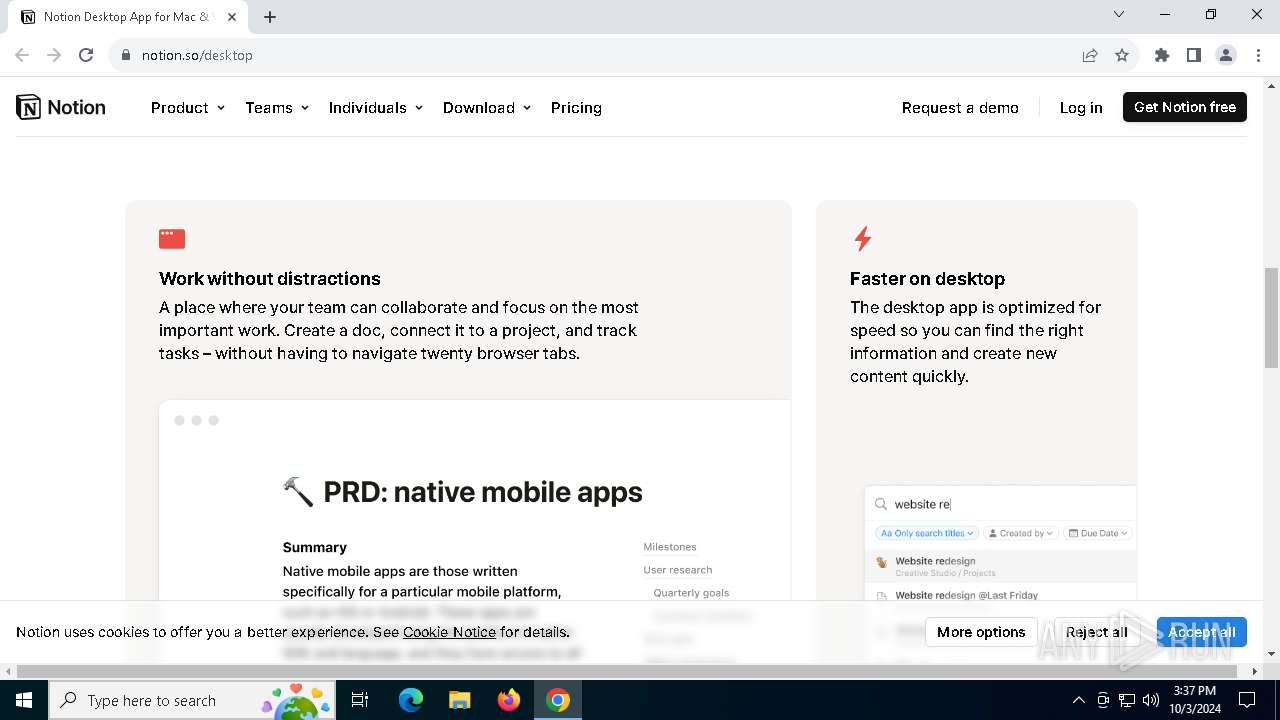The width and height of the screenshot is (1280, 720).
Task: Click the Faster on desktop heading
Action: [927, 279]
